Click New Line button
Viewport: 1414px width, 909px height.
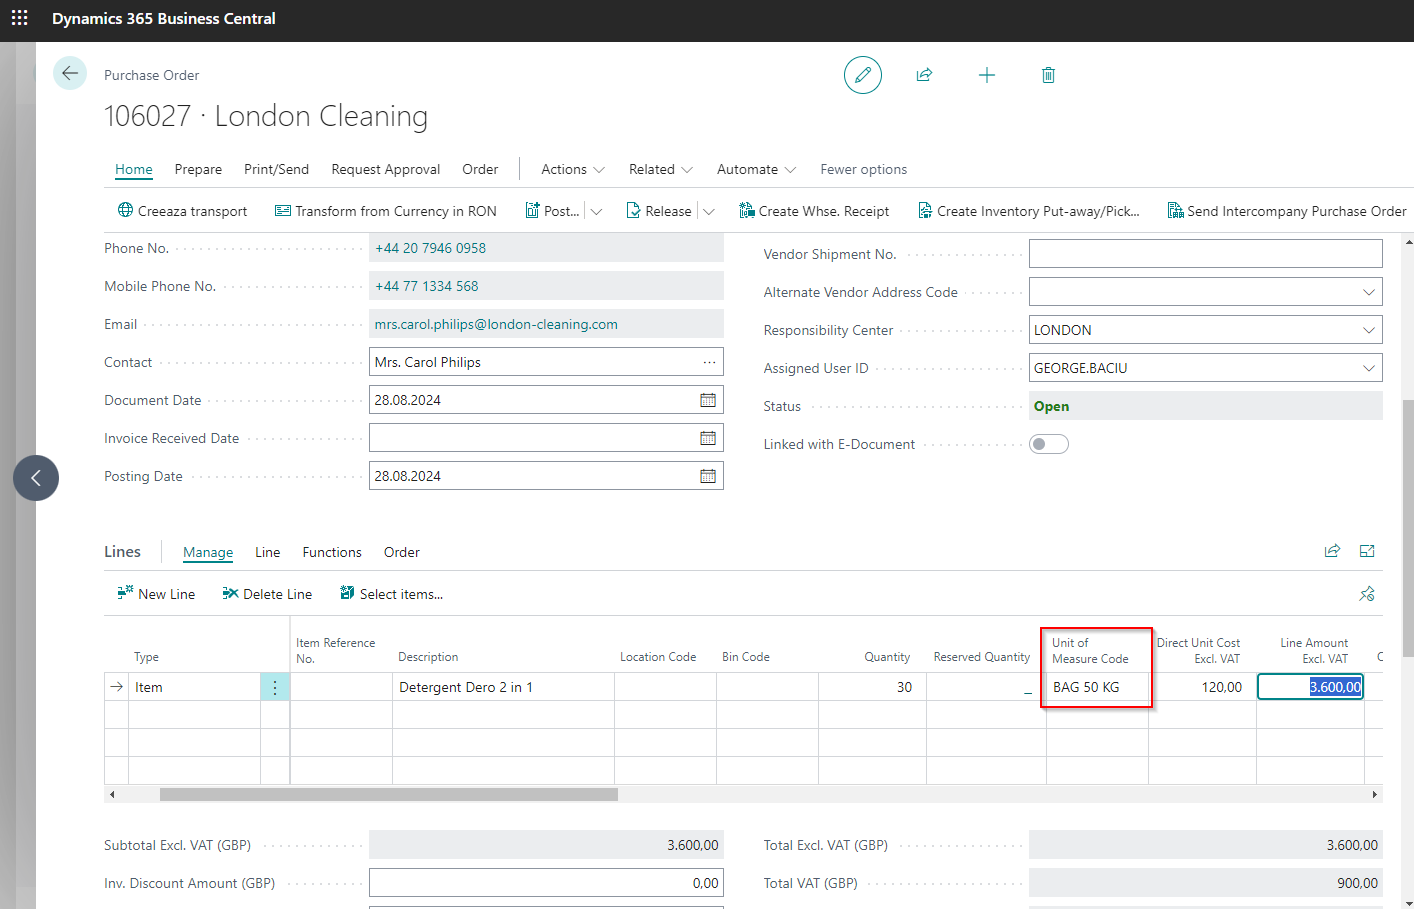point(156,594)
